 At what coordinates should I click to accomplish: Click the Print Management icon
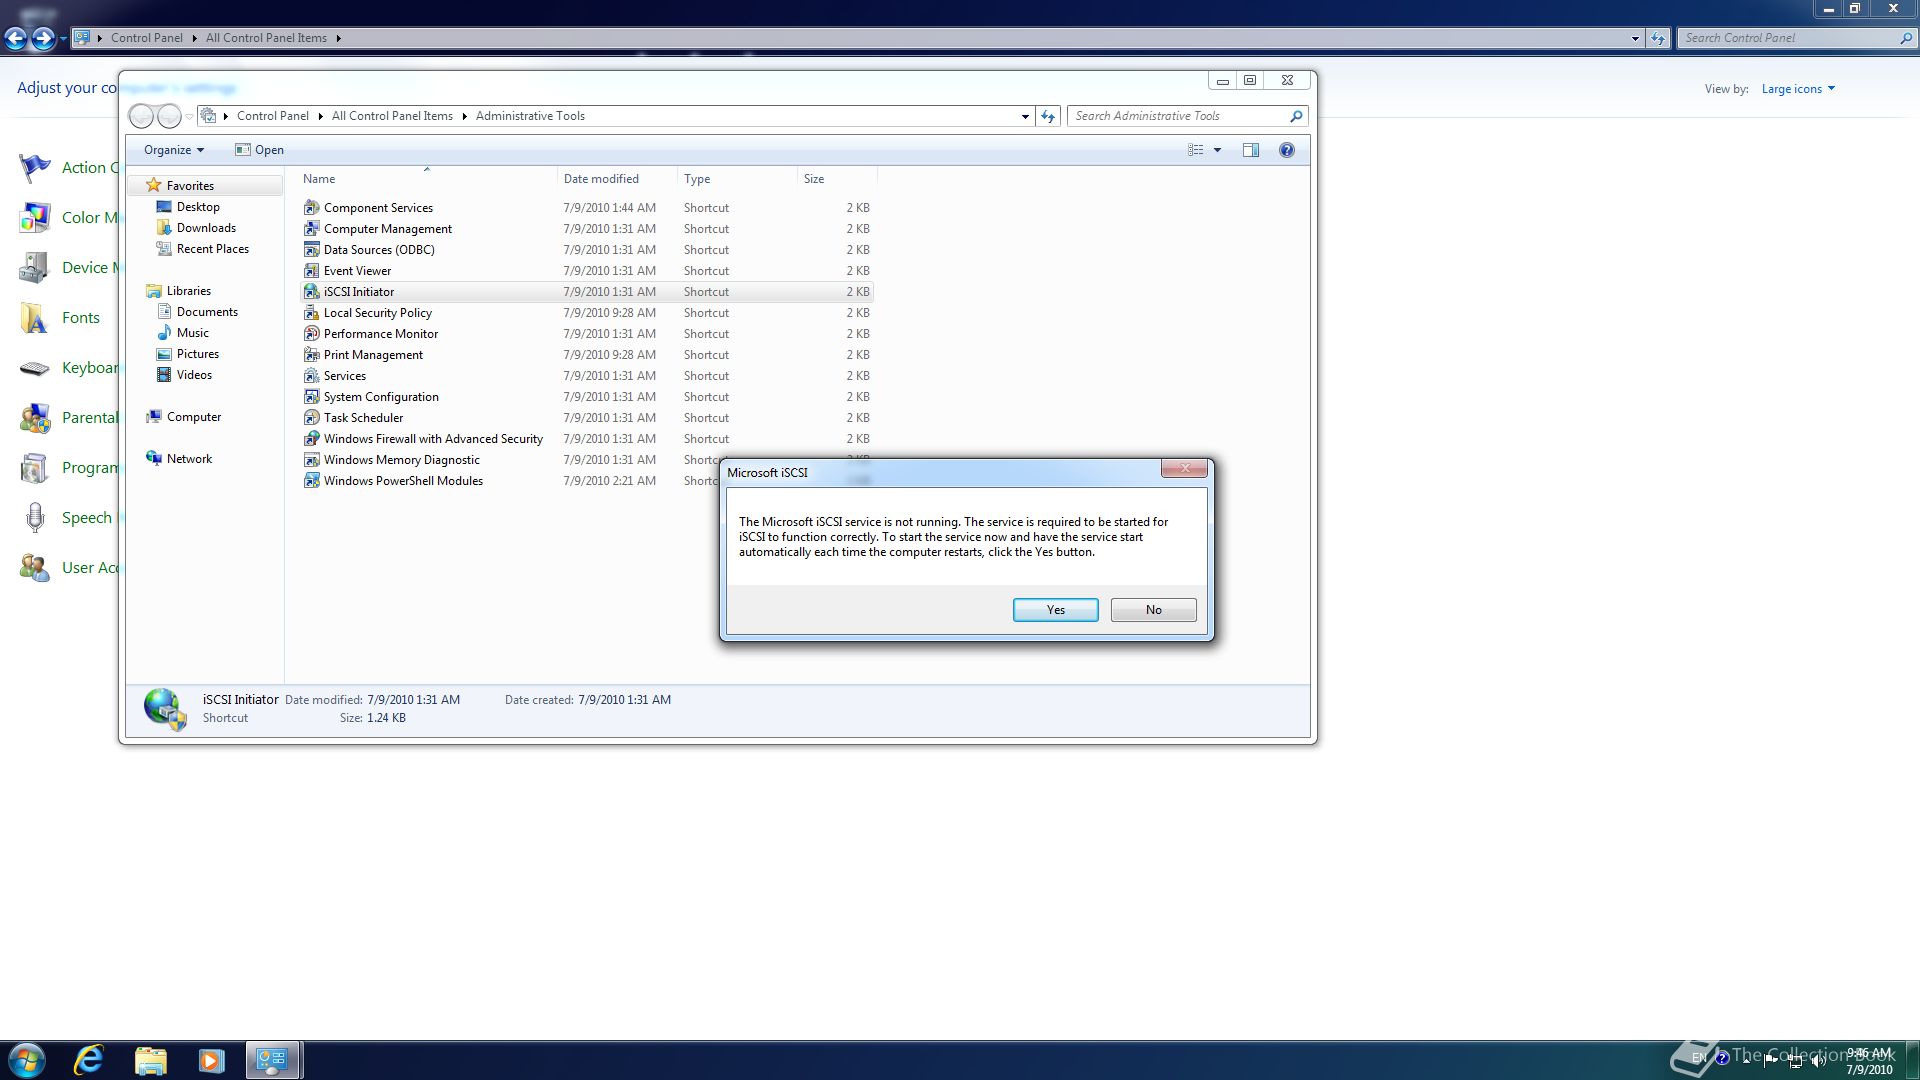(311, 355)
